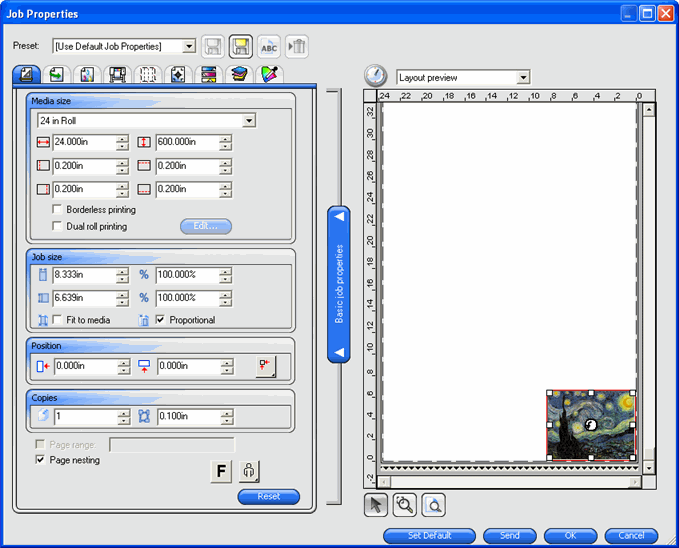Click the blue percent icon for height scale
This screenshot has width=679, height=548.
(144, 275)
